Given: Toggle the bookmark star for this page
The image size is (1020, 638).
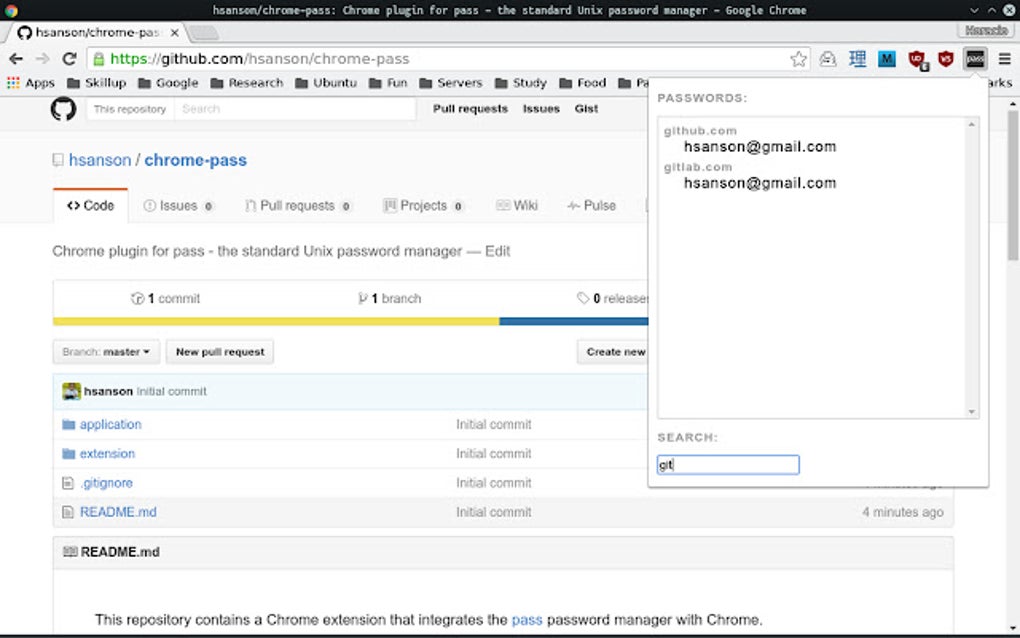Looking at the screenshot, I should coord(798,59).
